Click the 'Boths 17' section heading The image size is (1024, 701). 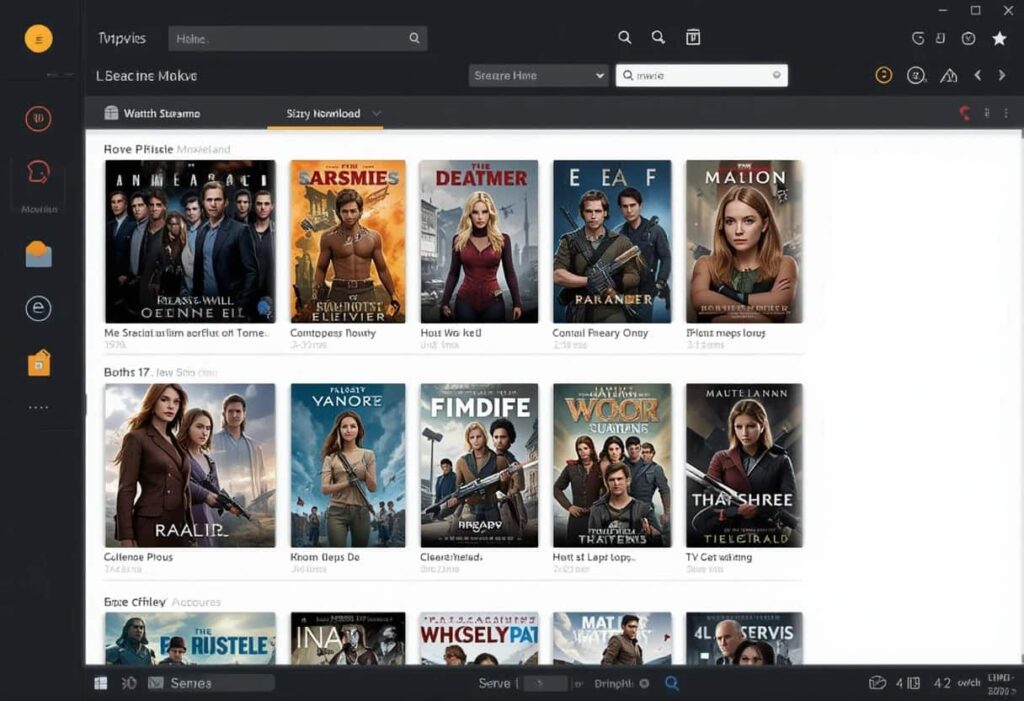point(127,372)
